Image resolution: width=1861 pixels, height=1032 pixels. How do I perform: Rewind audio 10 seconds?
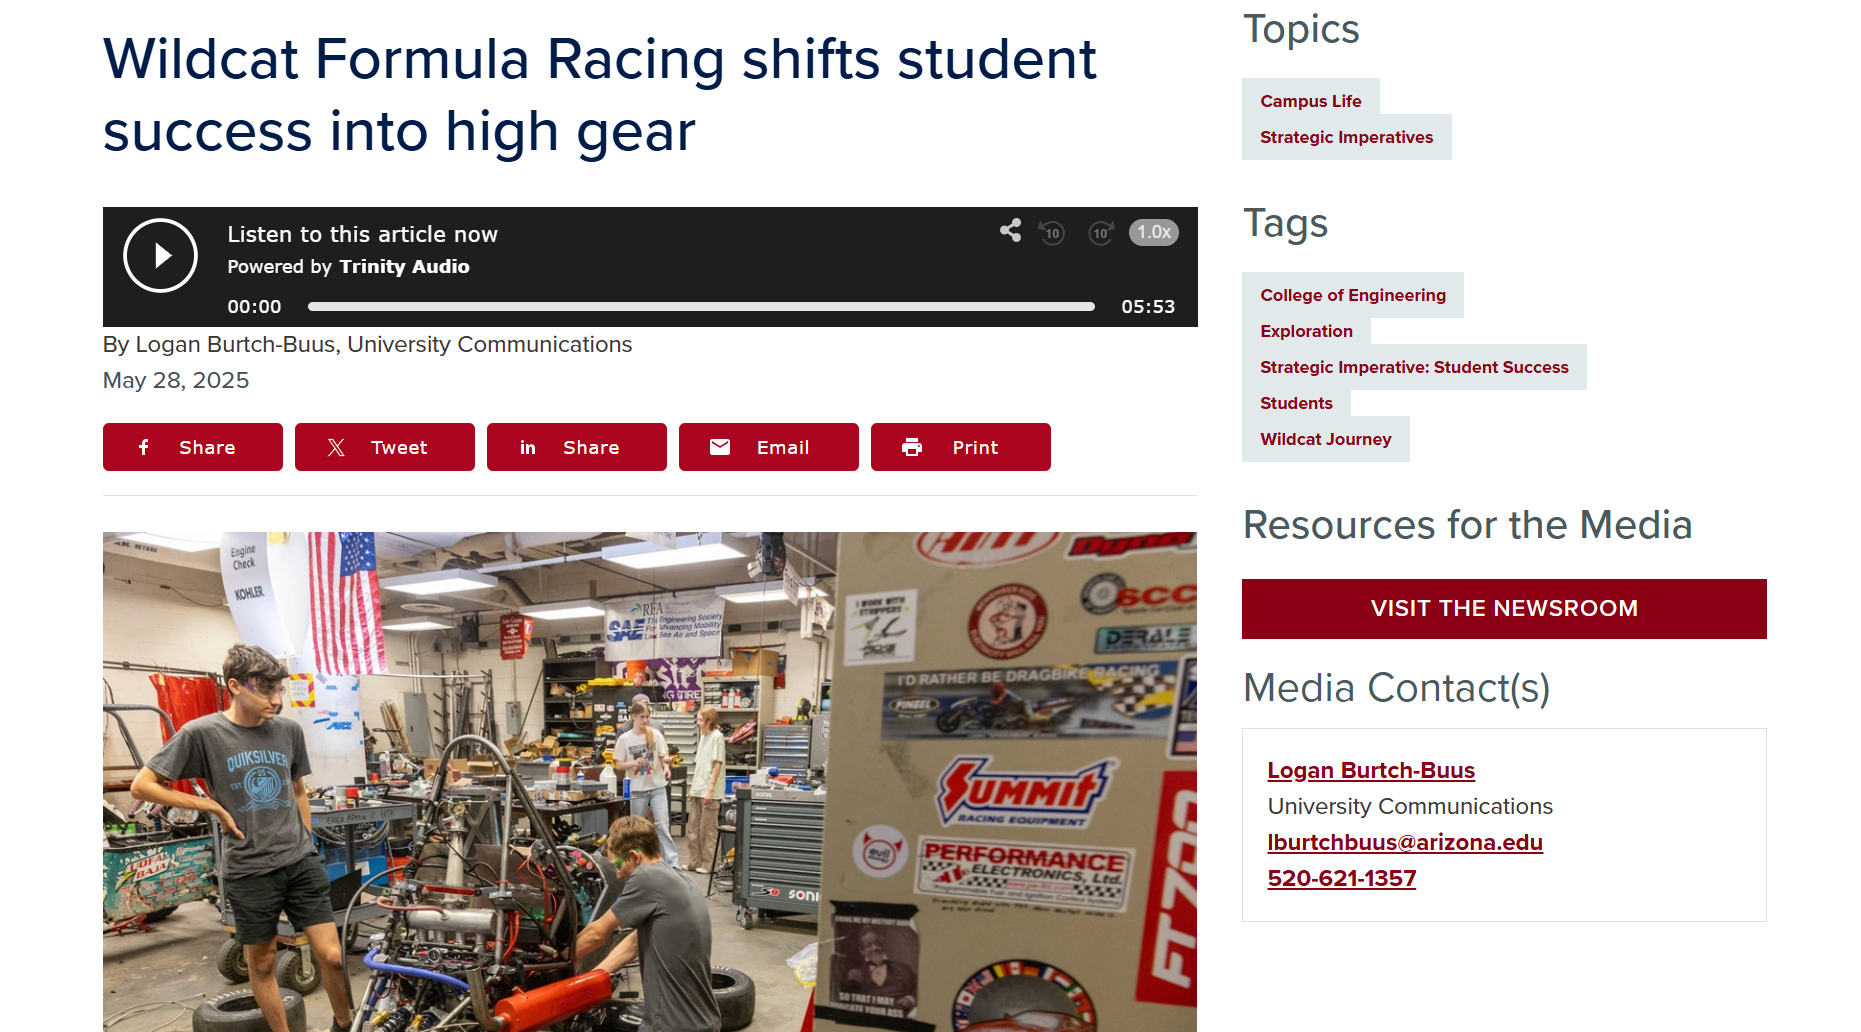1052,233
